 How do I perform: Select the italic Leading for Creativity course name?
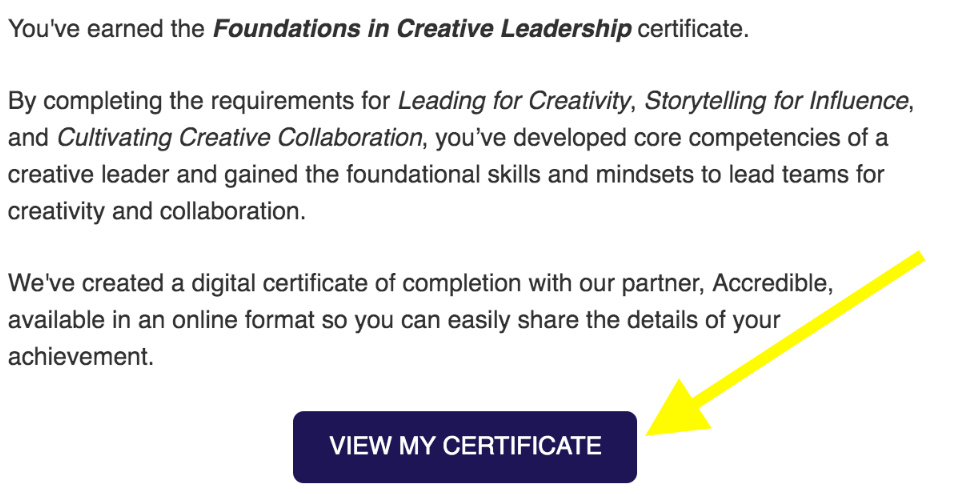tap(514, 101)
